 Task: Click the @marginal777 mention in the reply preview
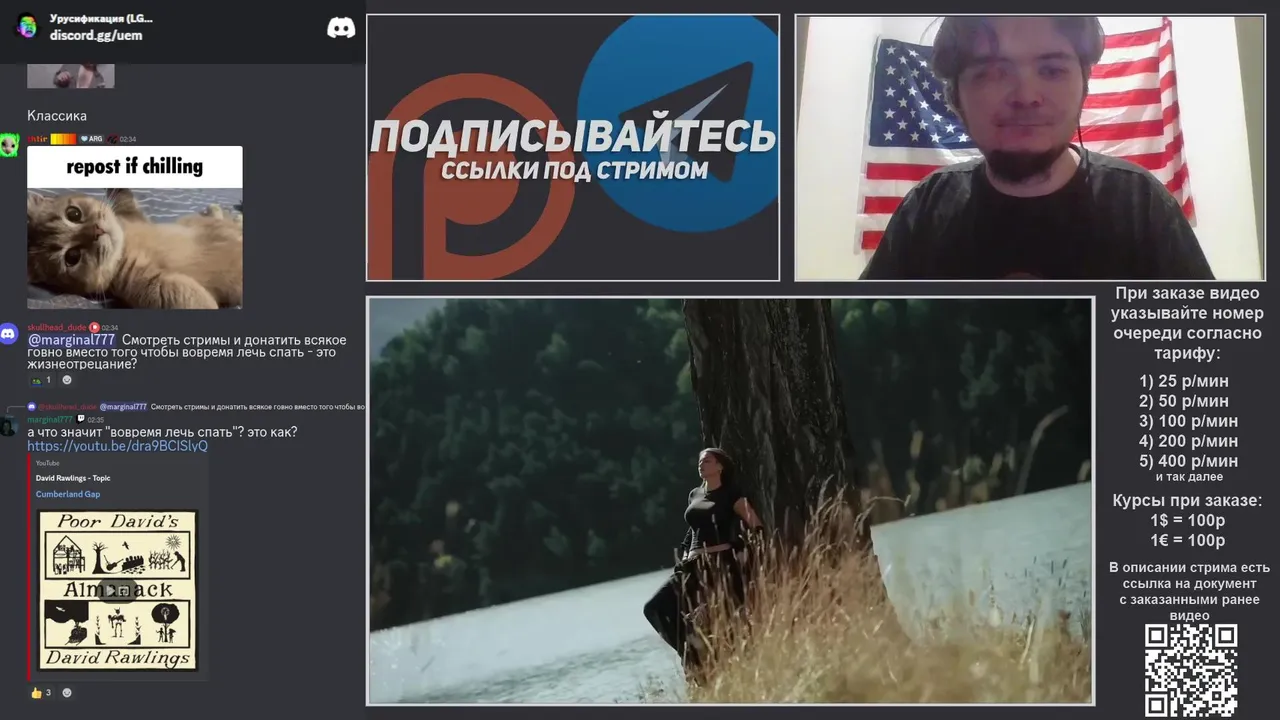123,407
